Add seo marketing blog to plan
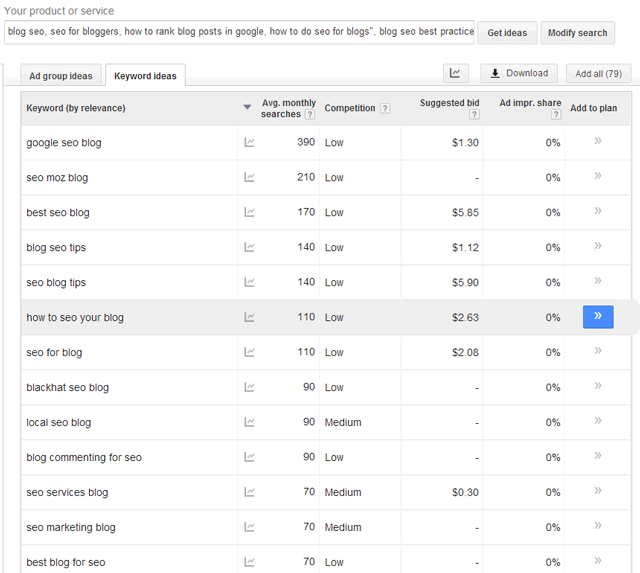Screen dimensions: 640x573 pyautogui.click(x=598, y=525)
